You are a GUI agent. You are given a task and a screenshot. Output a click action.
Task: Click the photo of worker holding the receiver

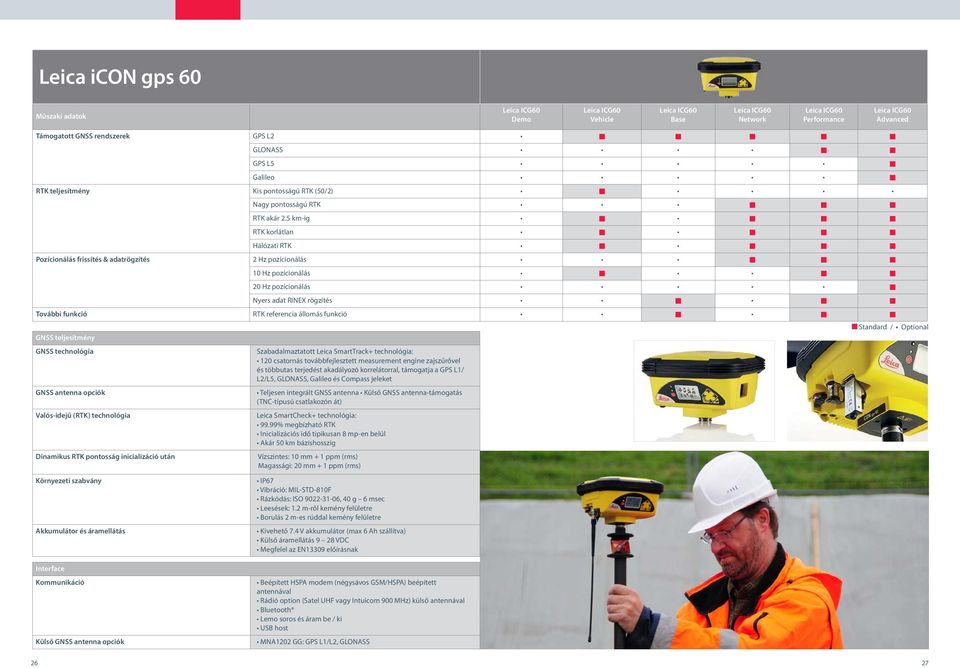(704, 550)
